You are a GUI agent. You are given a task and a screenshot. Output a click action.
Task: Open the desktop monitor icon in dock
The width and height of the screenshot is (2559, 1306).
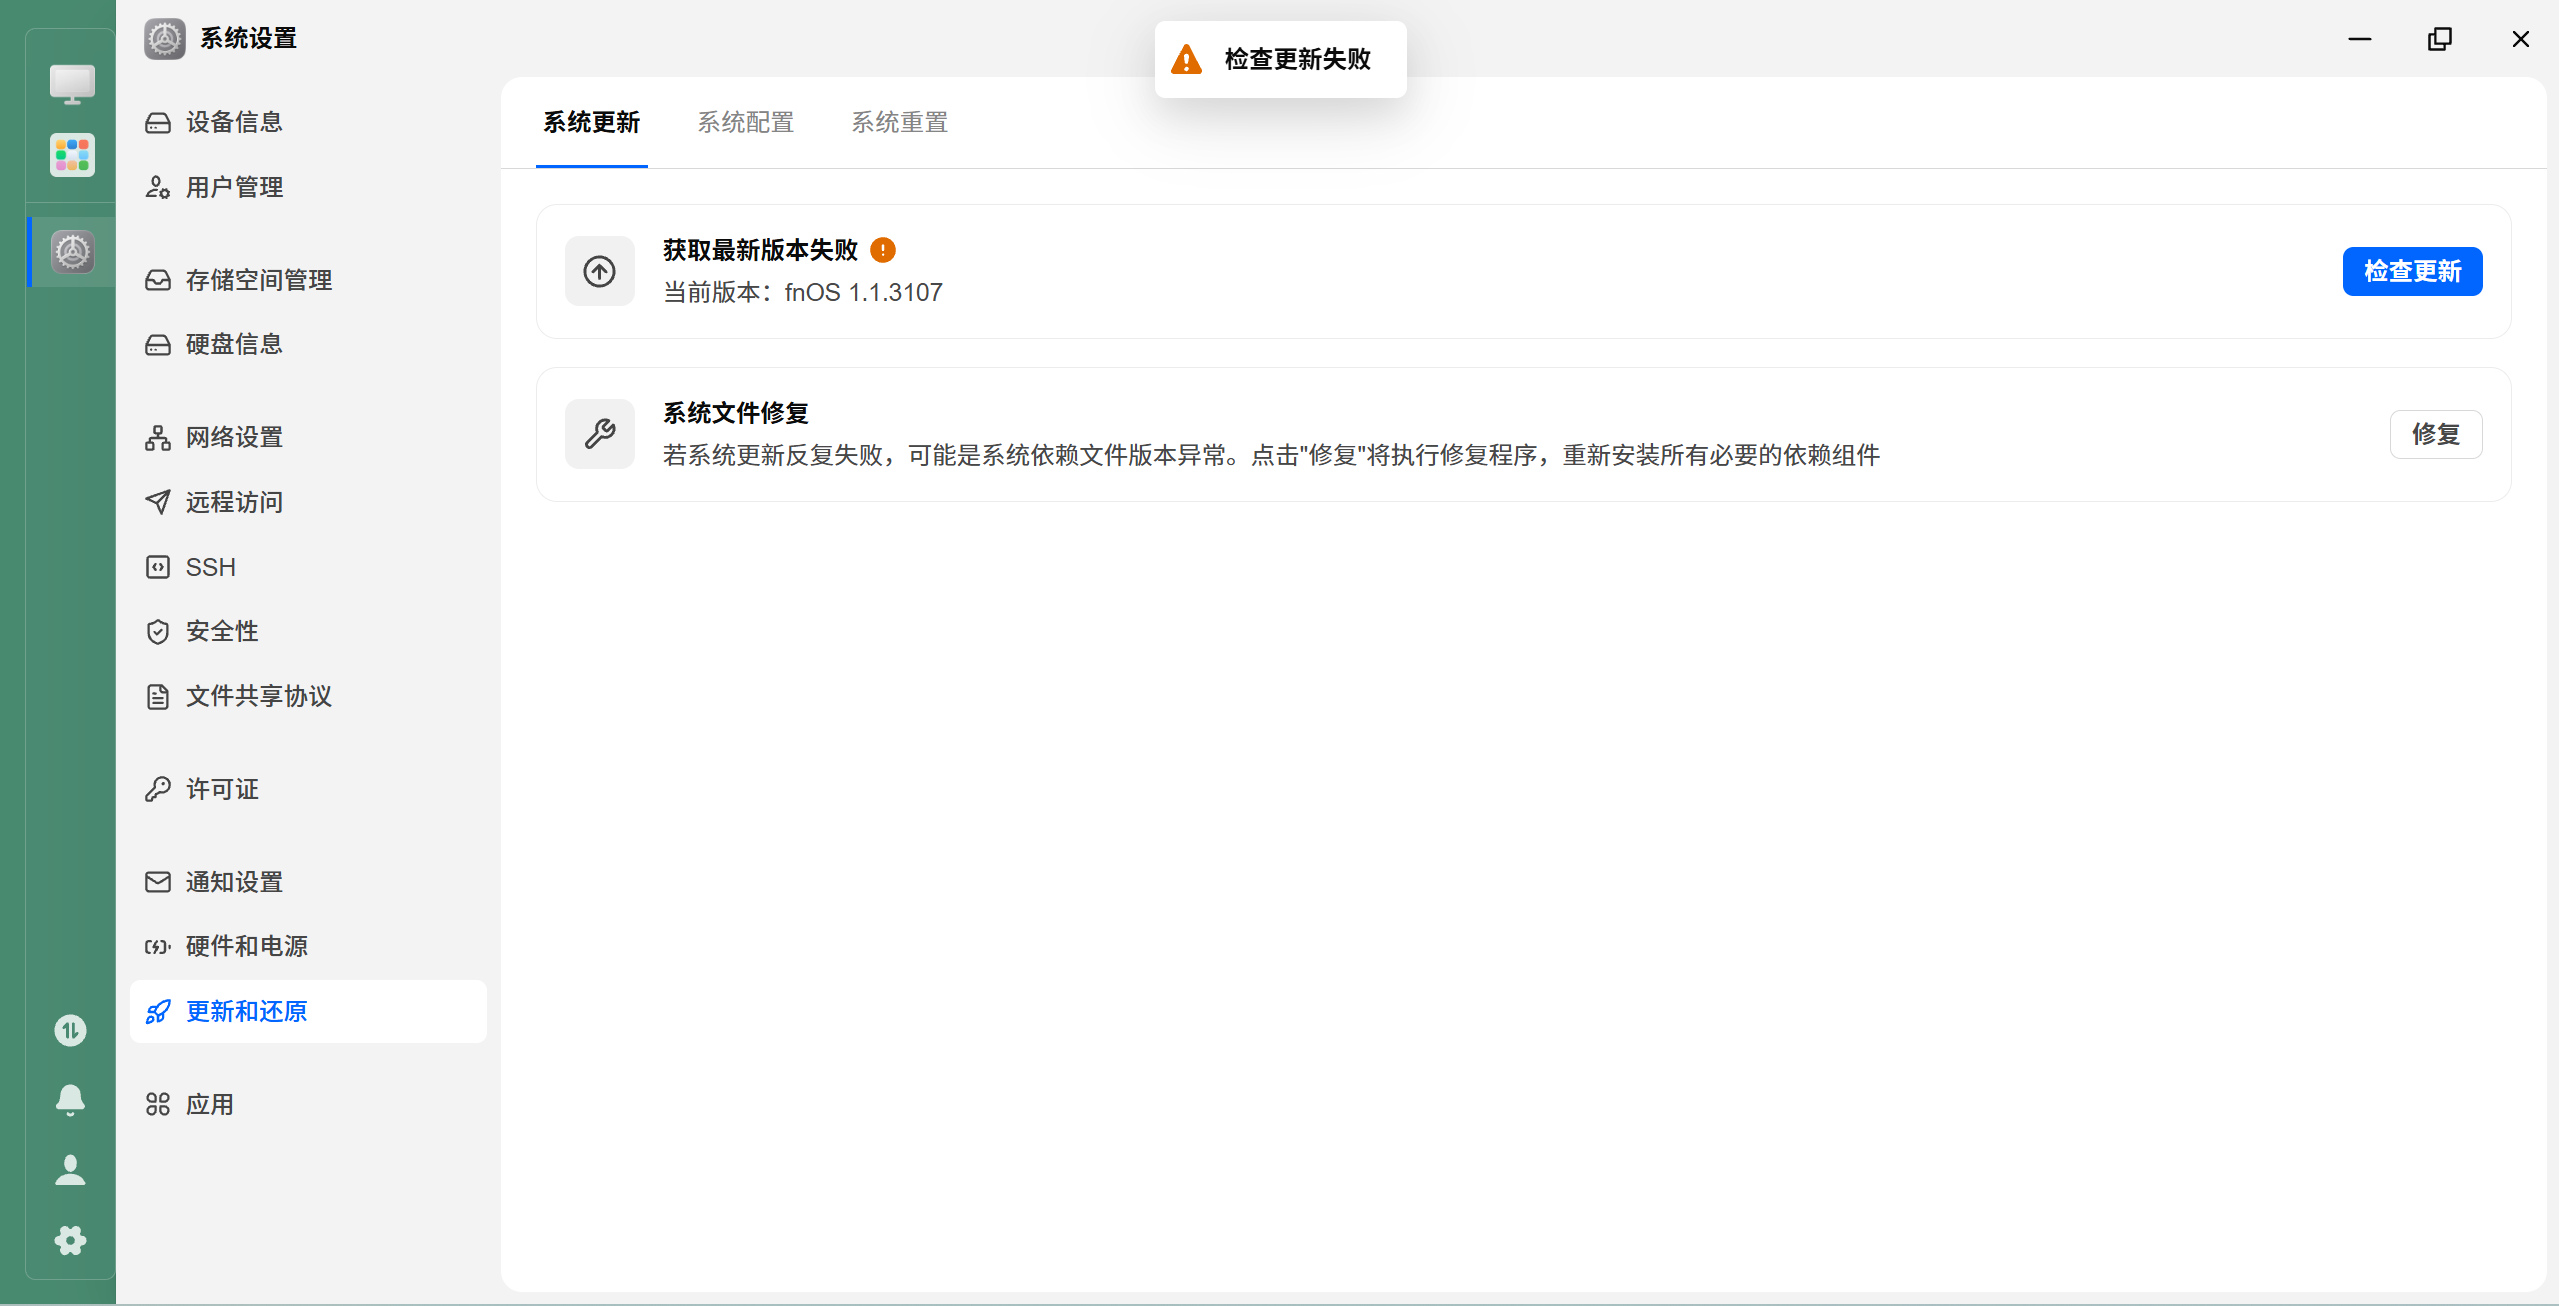tap(72, 85)
